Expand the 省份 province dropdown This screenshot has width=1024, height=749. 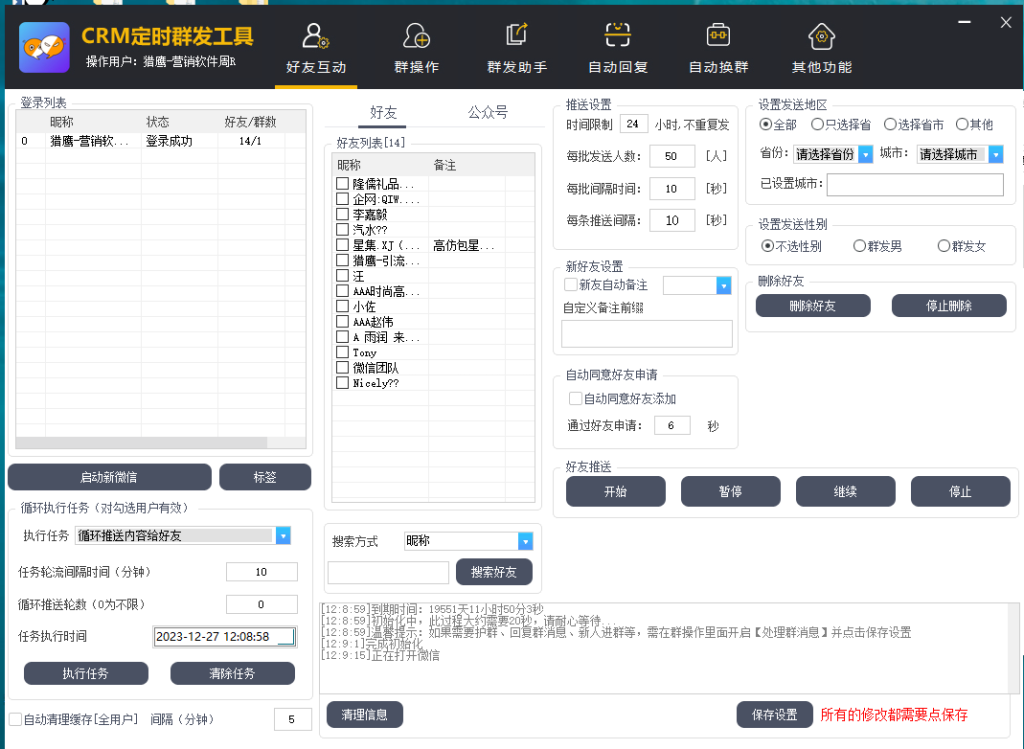click(x=865, y=155)
